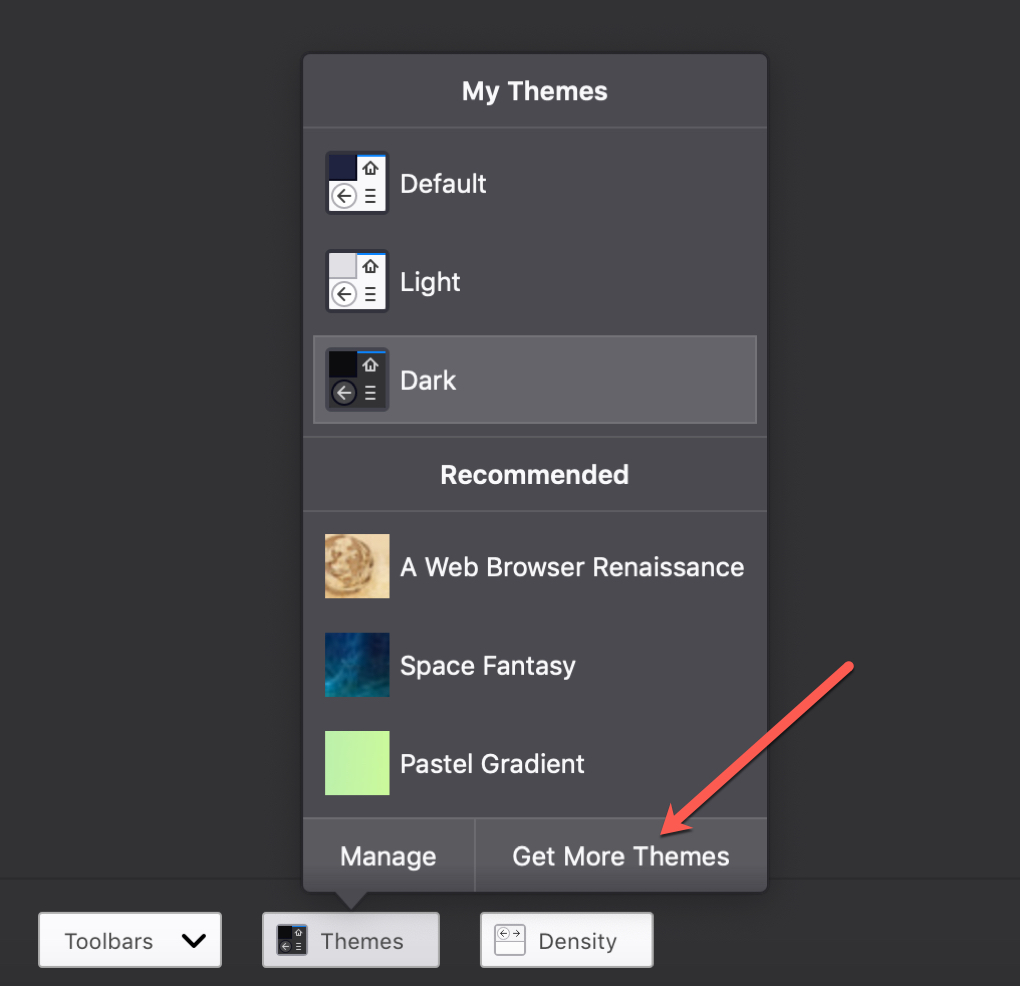Image resolution: width=1020 pixels, height=986 pixels.
Task: Click the Pastel Gradient green swatch
Action: 357,763
